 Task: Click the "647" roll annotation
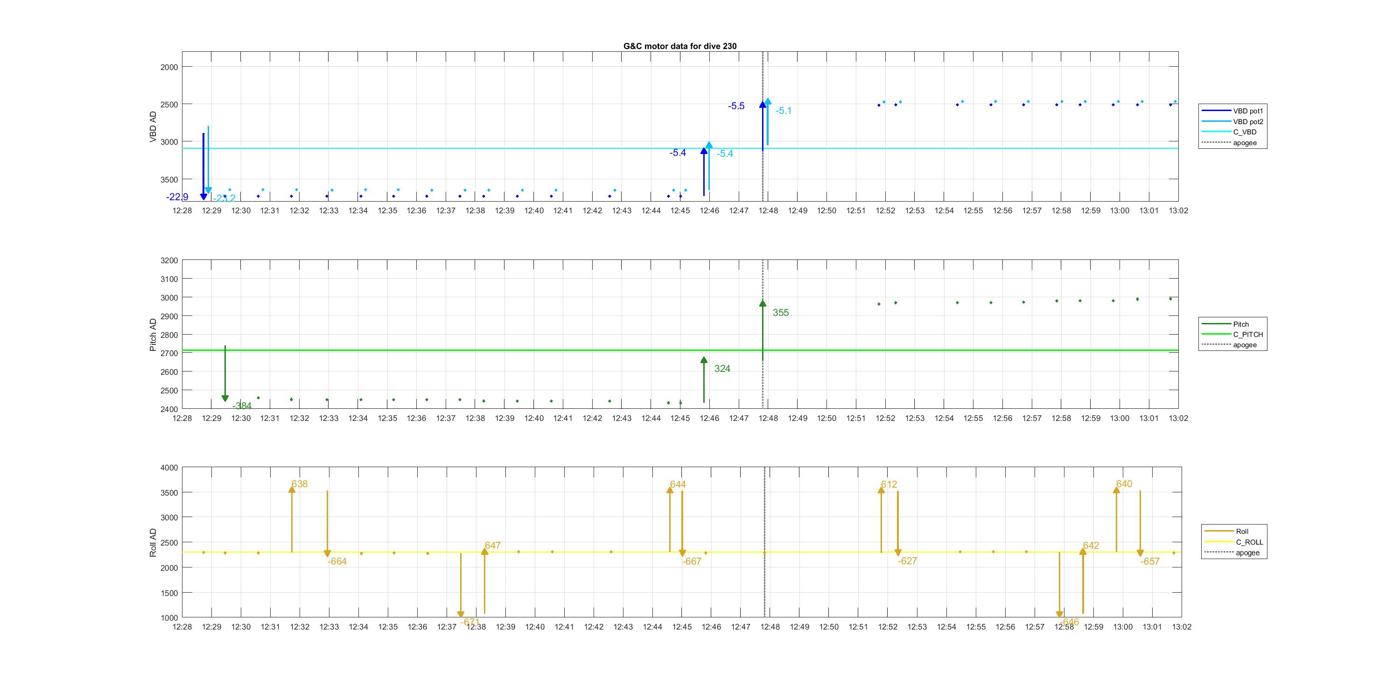pos(492,546)
